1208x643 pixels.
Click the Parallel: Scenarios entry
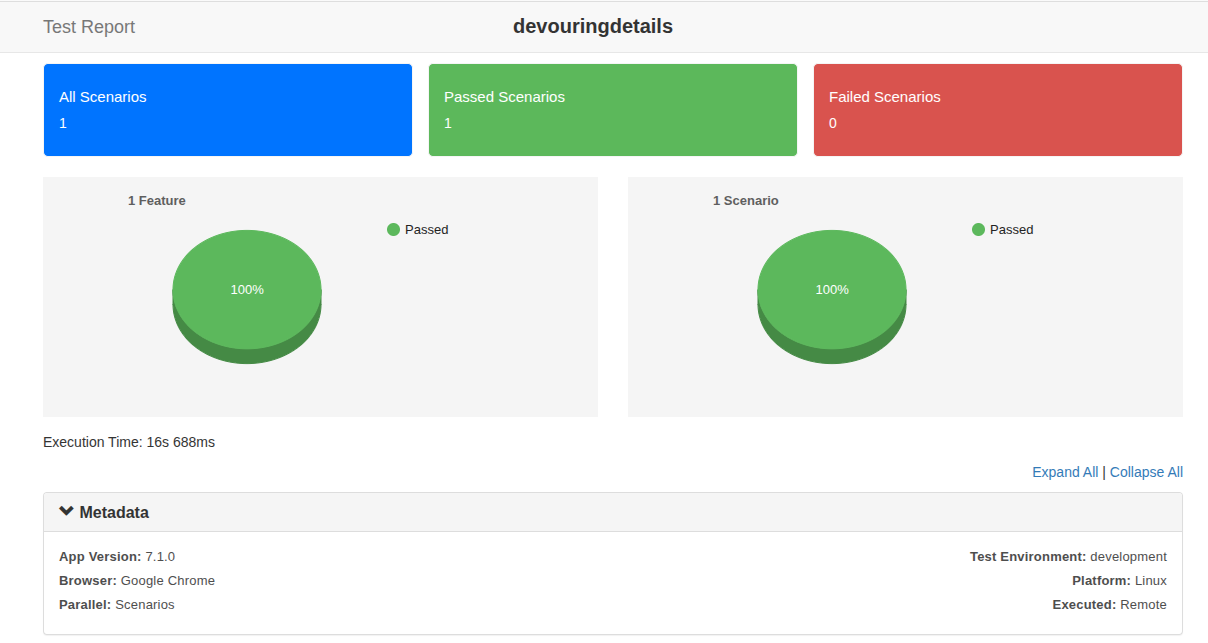click(x=117, y=604)
